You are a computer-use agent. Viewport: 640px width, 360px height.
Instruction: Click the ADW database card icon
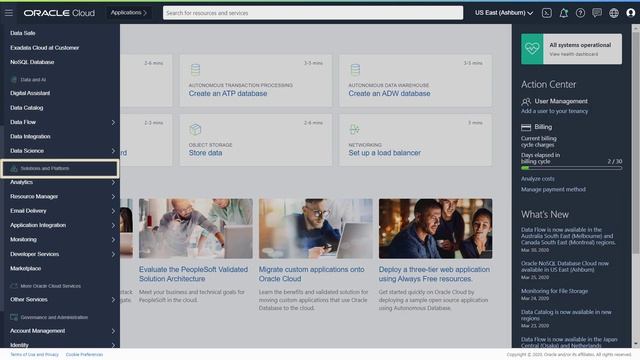pos(355,70)
